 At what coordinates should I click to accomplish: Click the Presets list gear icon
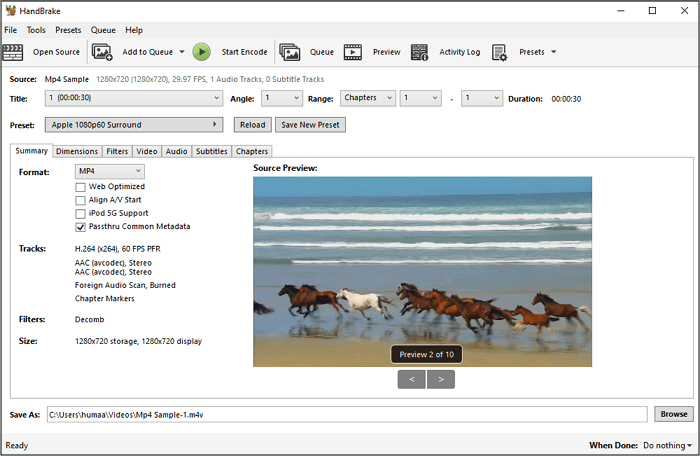[x=500, y=52]
